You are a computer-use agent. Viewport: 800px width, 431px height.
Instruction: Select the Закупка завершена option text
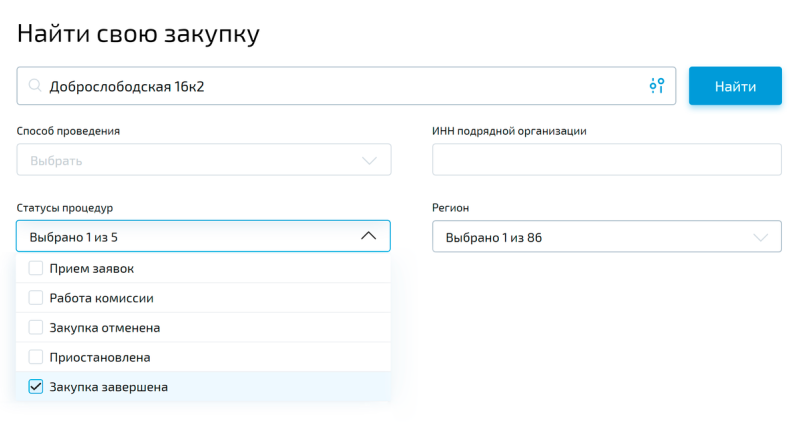(109, 387)
